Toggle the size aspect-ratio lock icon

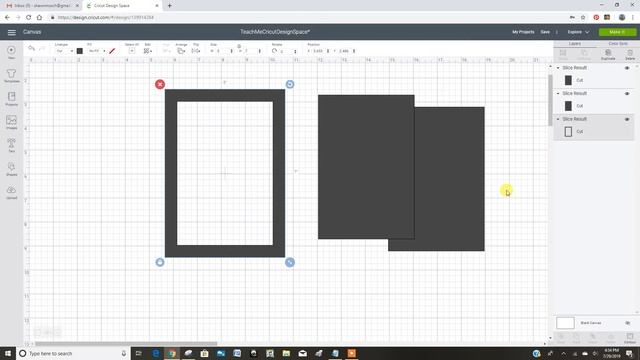click(x=239, y=46)
